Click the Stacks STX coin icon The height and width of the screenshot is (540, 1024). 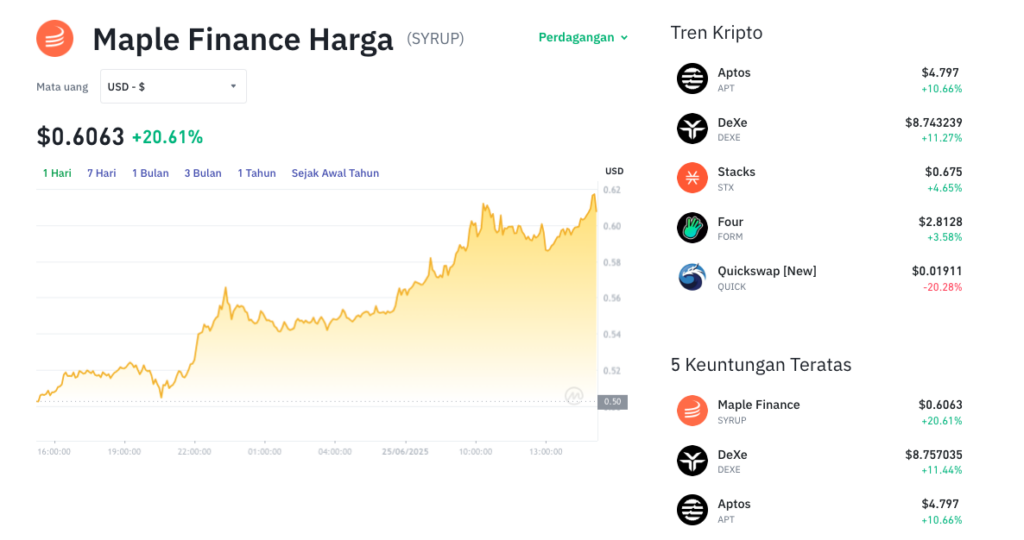(692, 178)
